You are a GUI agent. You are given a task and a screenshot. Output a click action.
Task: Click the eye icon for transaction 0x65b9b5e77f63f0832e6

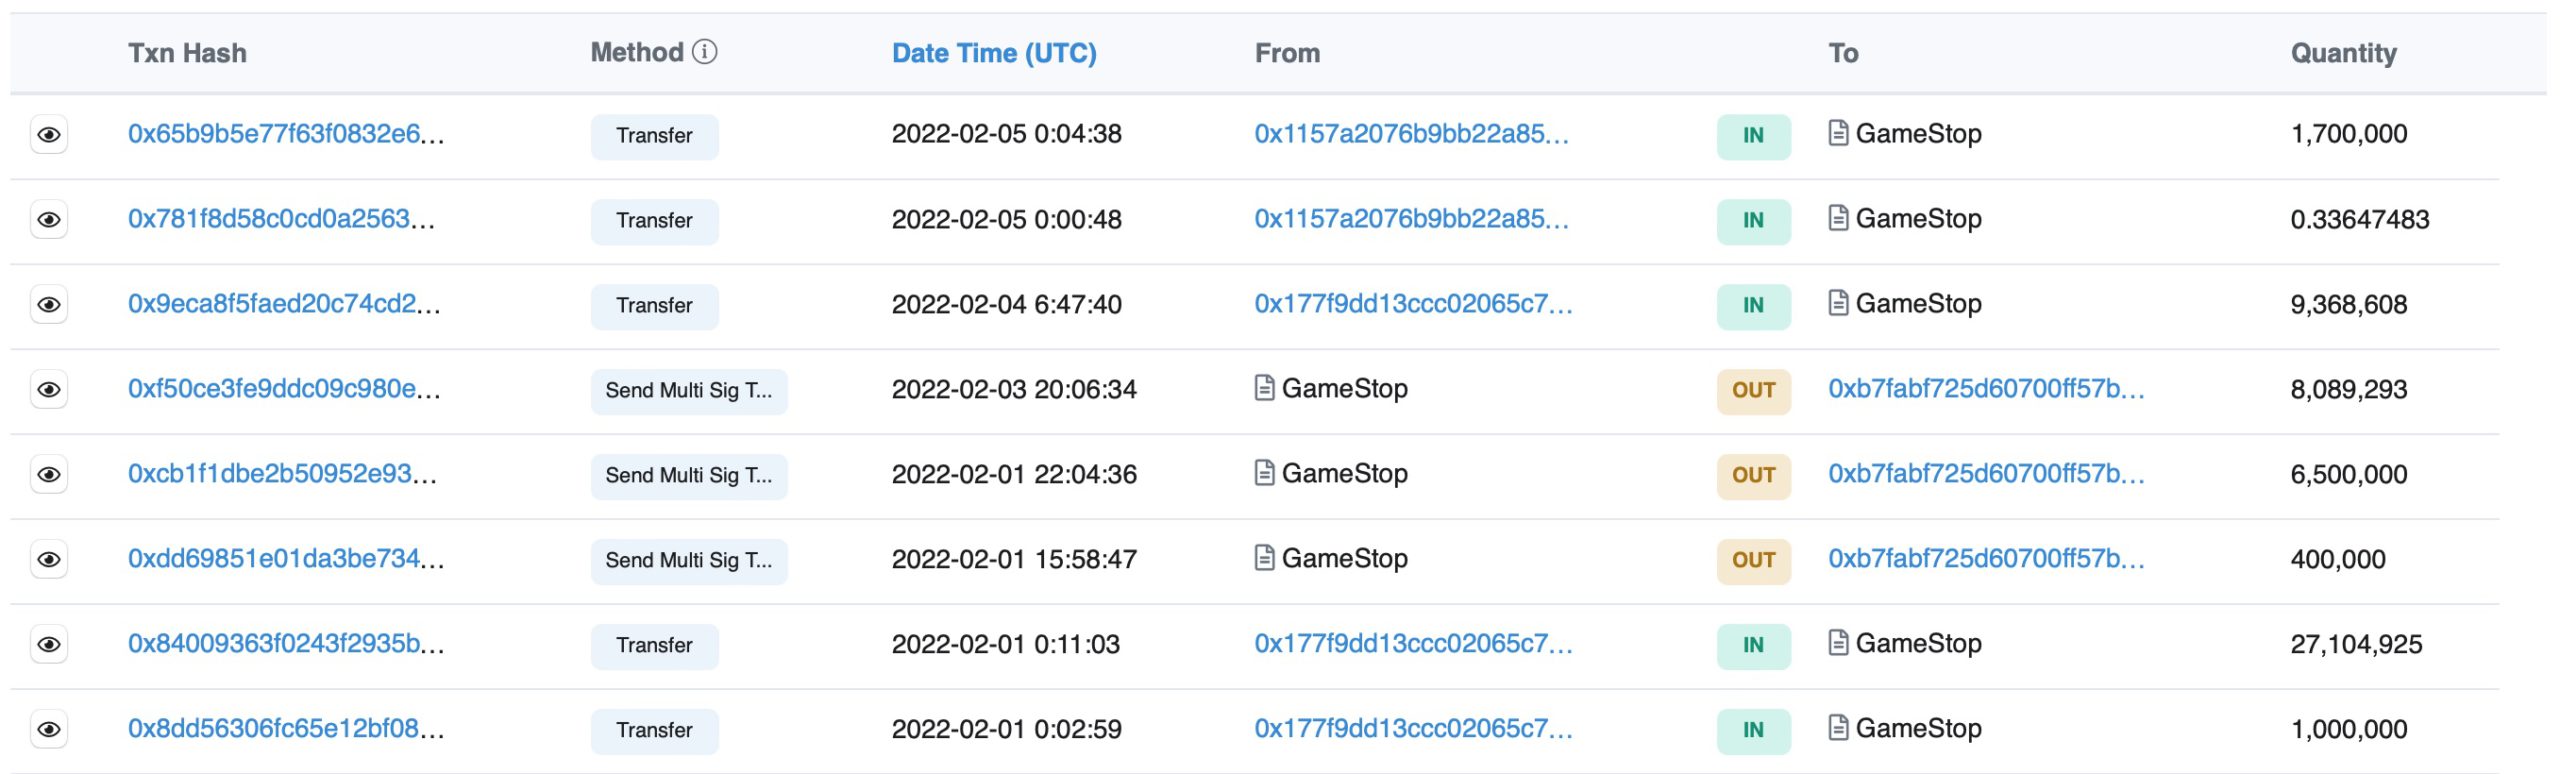[x=49, y=135]
